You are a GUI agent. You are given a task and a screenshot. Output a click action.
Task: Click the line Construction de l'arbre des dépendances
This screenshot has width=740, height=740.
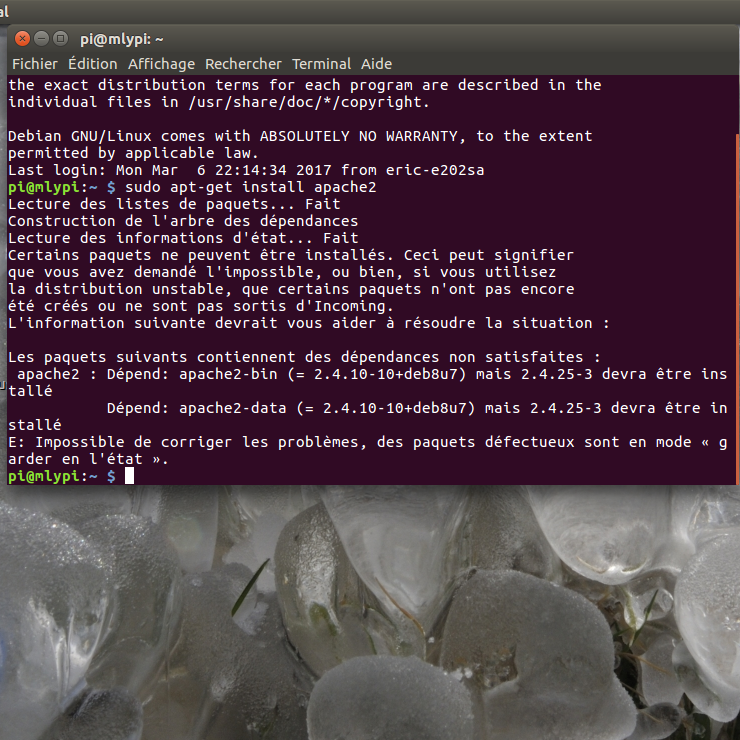tap(183, 221)
